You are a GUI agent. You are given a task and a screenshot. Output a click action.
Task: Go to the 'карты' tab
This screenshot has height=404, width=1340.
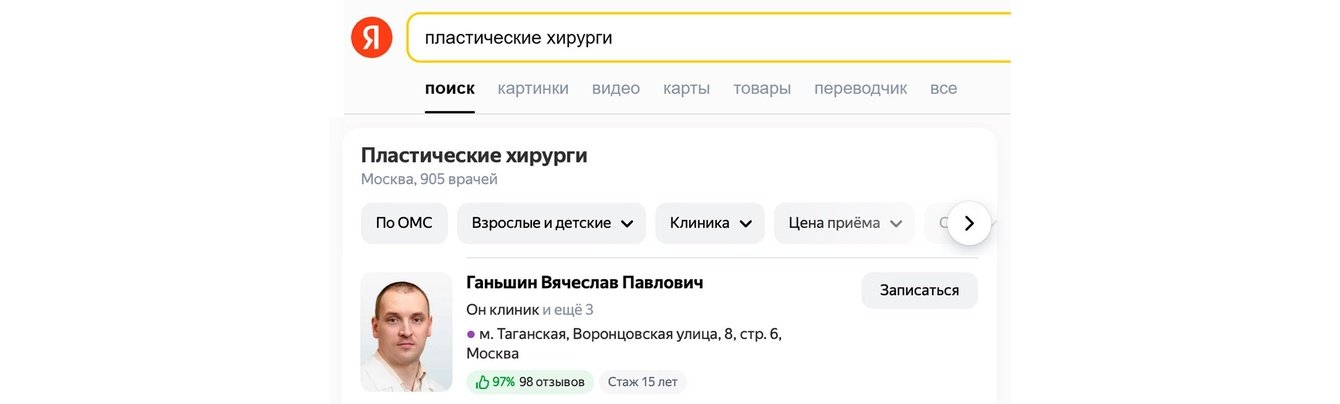point(686,88)
